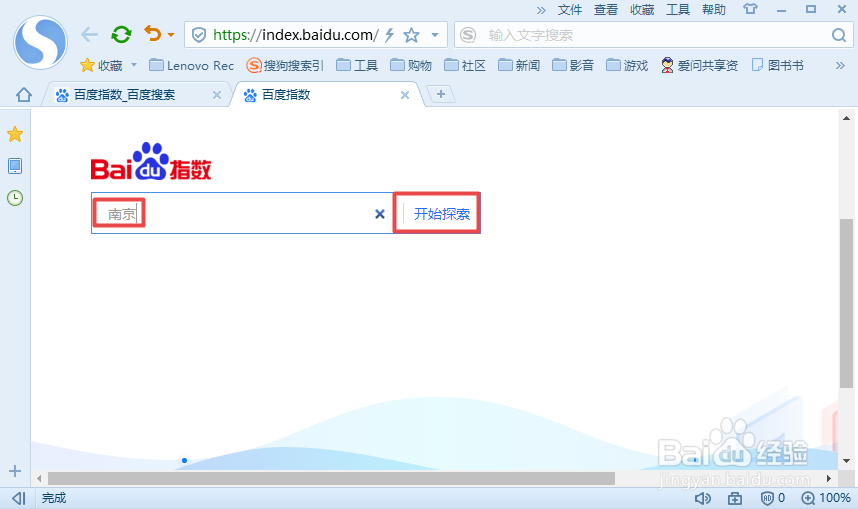Click the 收藏 star favorites button
858x509 pixels.
pos(101,66)
